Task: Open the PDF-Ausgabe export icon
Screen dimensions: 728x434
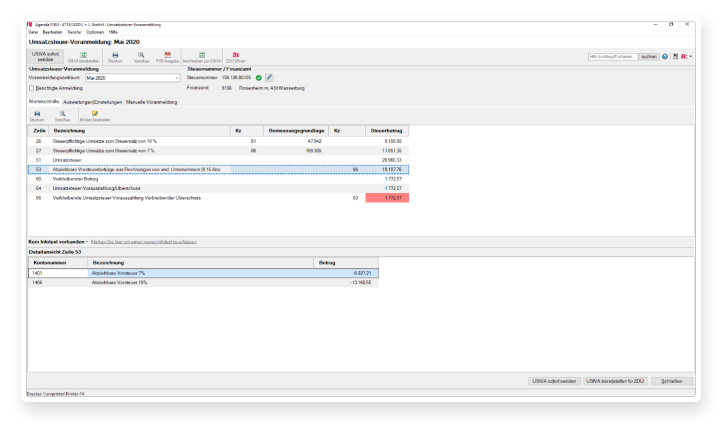Action: [x=171, y=56]
